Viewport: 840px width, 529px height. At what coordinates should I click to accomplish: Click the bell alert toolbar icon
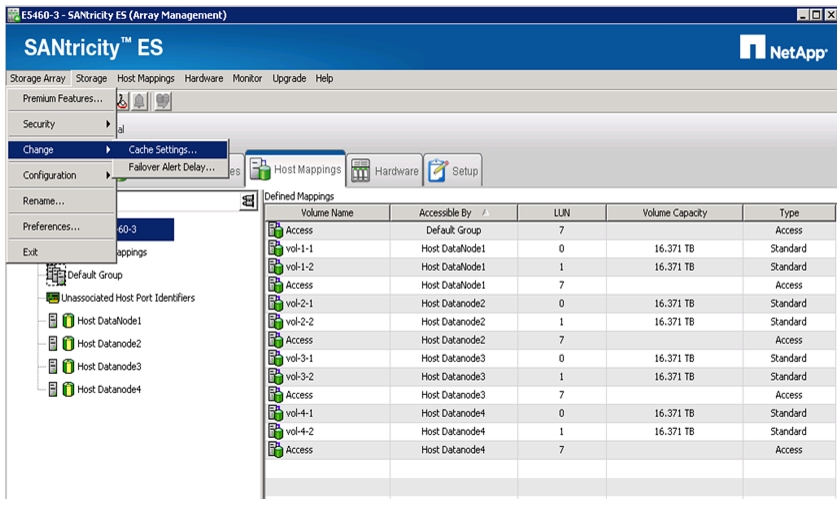pos(139,101)
